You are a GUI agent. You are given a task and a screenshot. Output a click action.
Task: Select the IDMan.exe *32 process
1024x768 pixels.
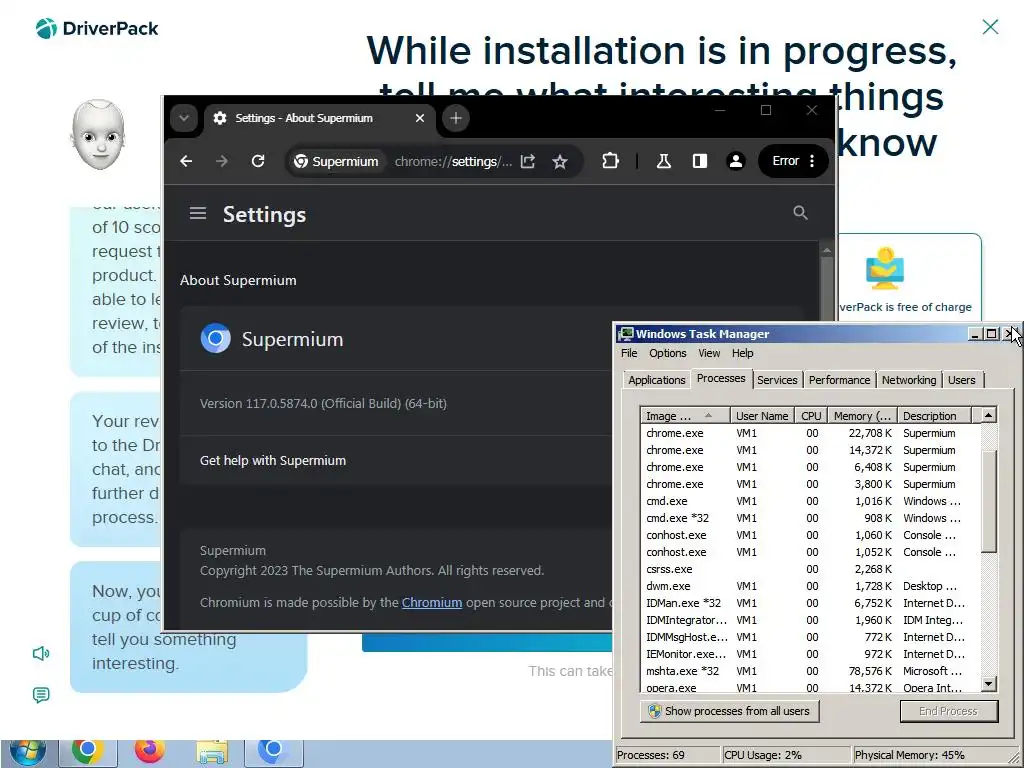pyautogui.click(x=810, y=603)
